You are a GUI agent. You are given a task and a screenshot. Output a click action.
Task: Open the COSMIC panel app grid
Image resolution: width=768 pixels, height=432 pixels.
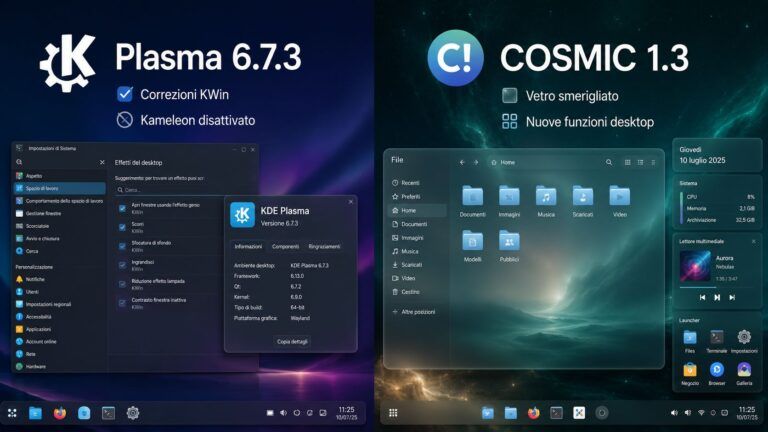click(x=393, y=413)
